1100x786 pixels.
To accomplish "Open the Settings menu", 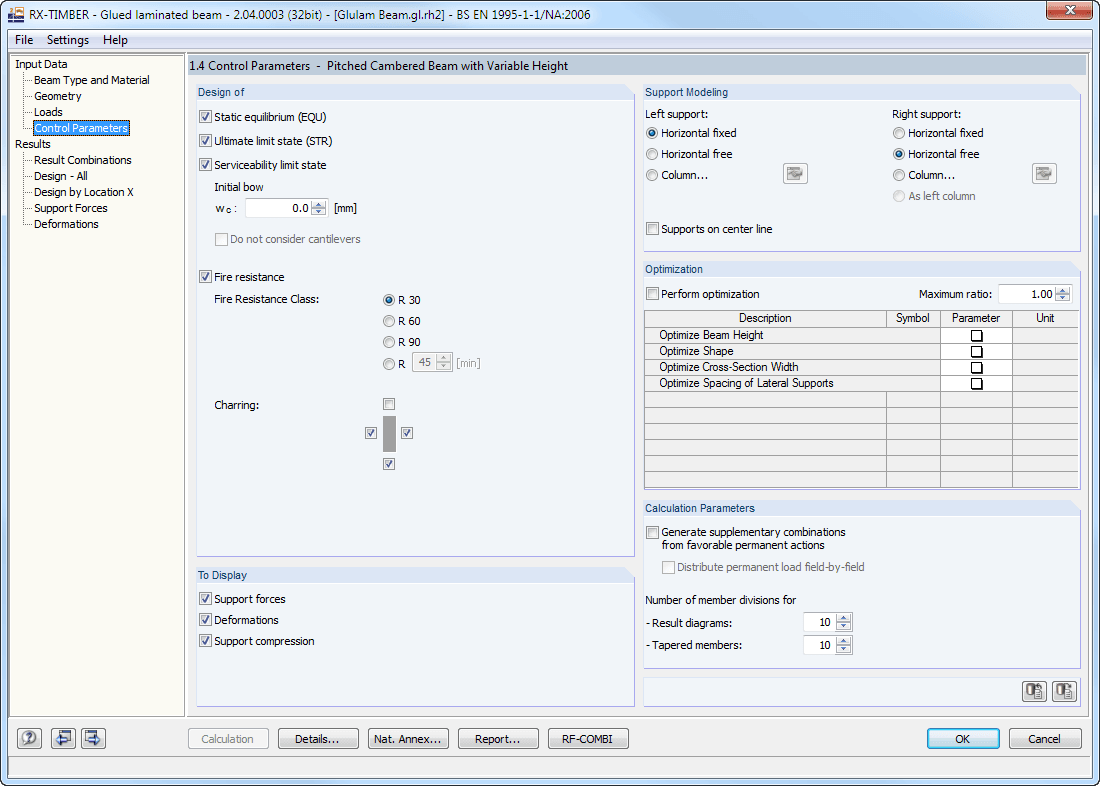I will coord(67,40).
